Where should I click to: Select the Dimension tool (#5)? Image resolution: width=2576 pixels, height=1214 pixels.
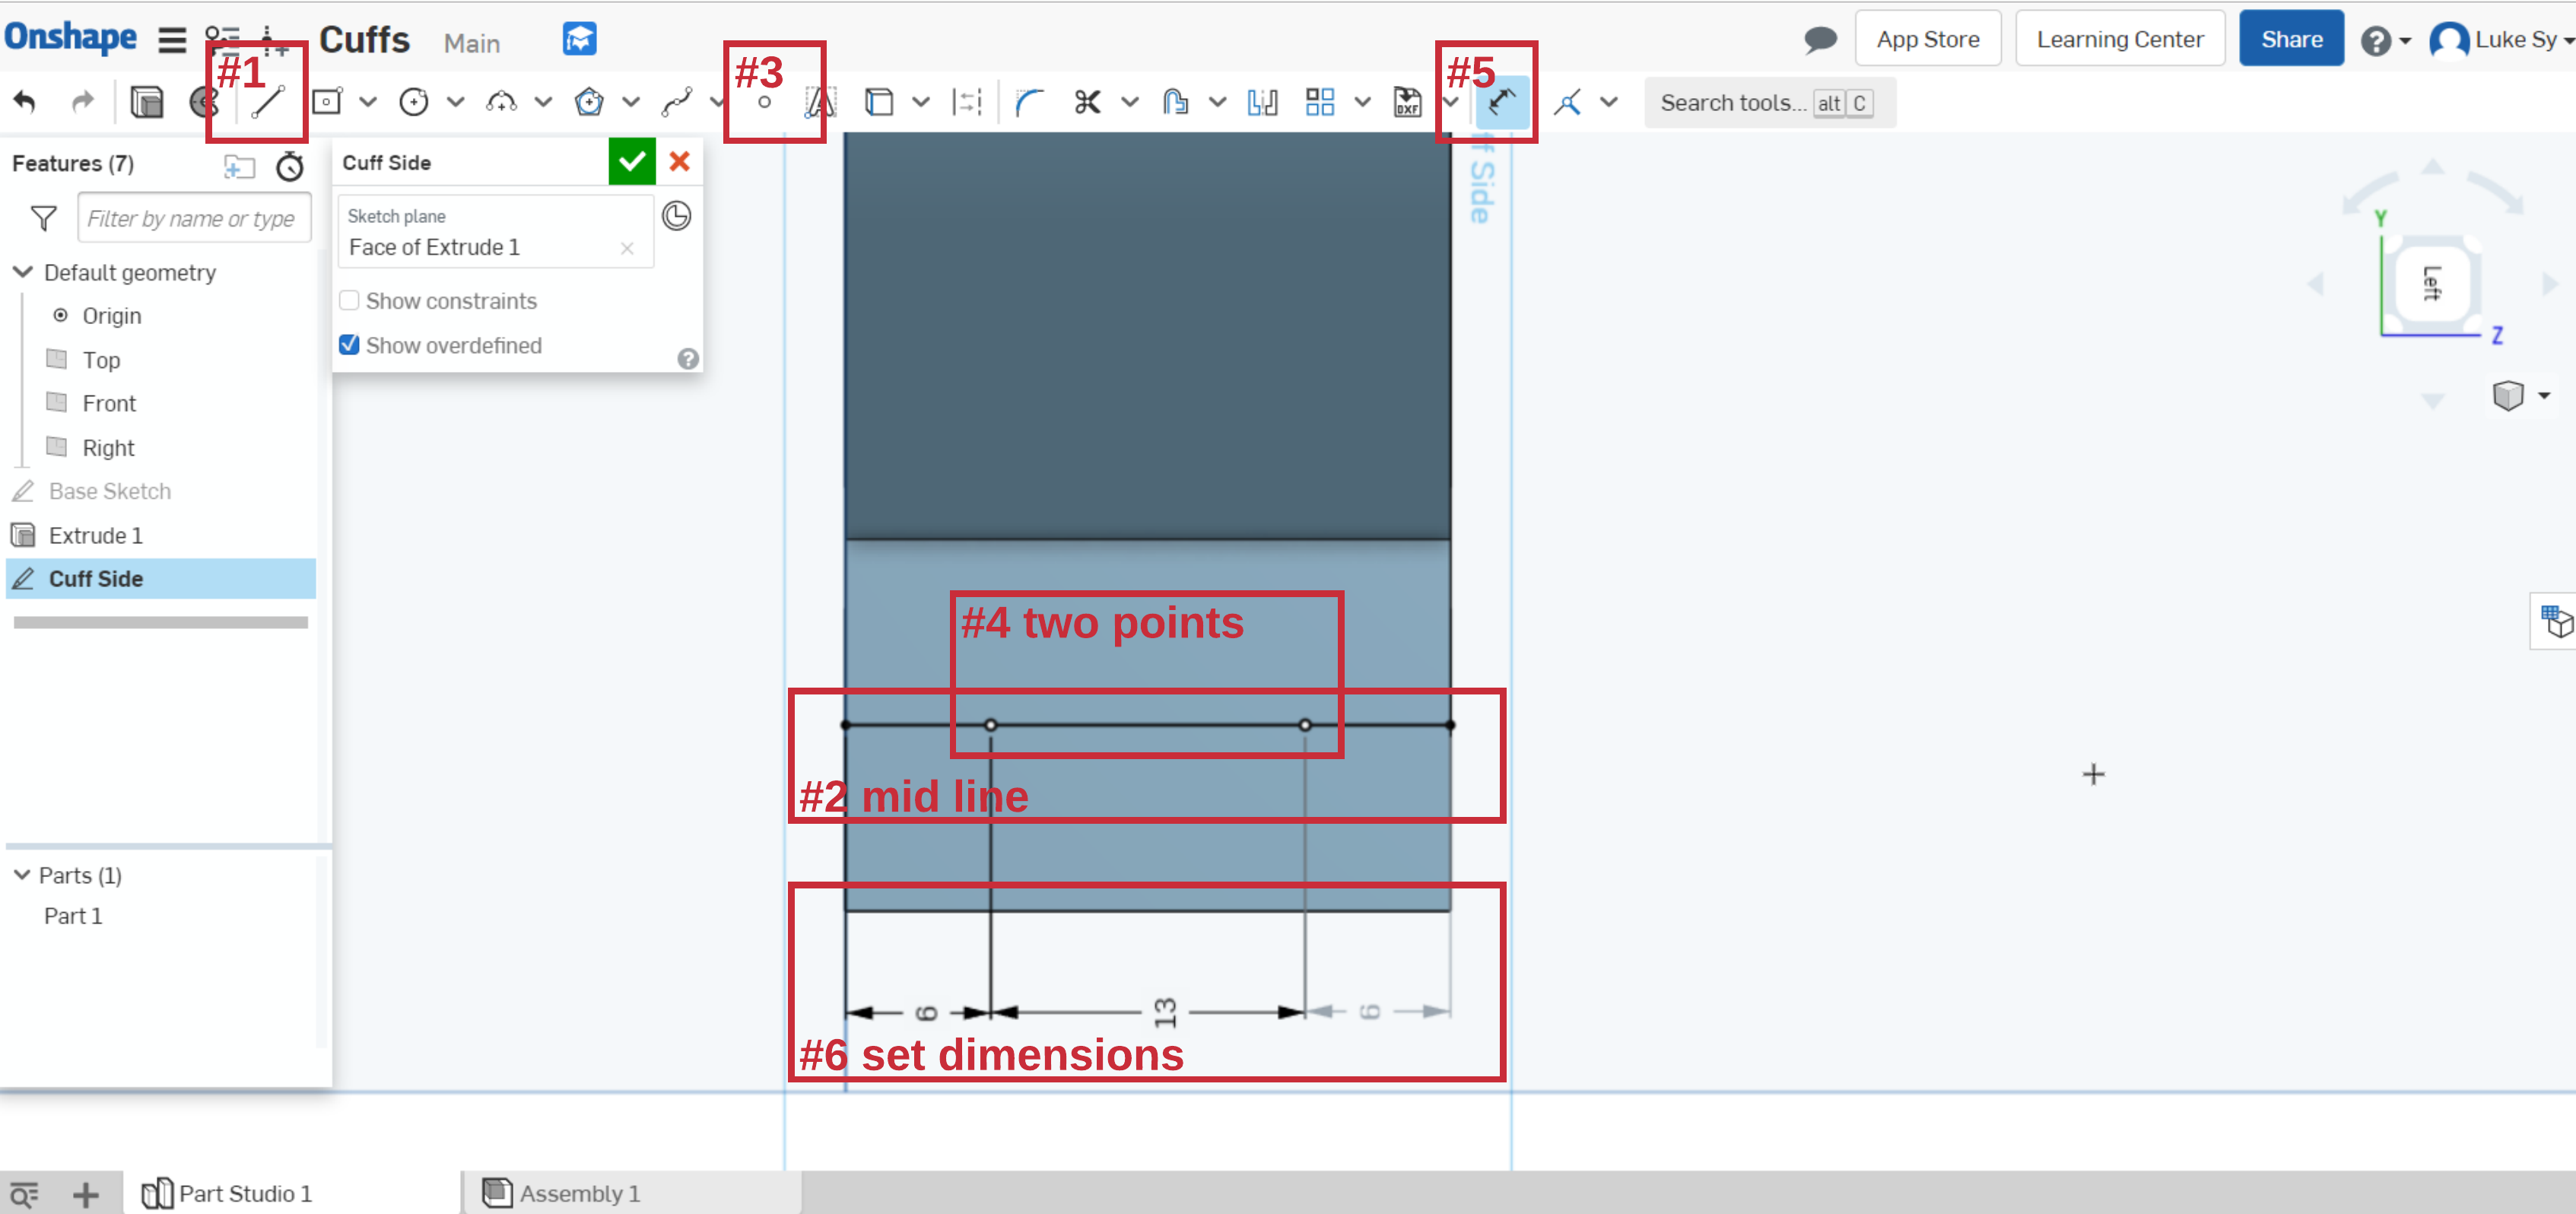pos(1500,100)
